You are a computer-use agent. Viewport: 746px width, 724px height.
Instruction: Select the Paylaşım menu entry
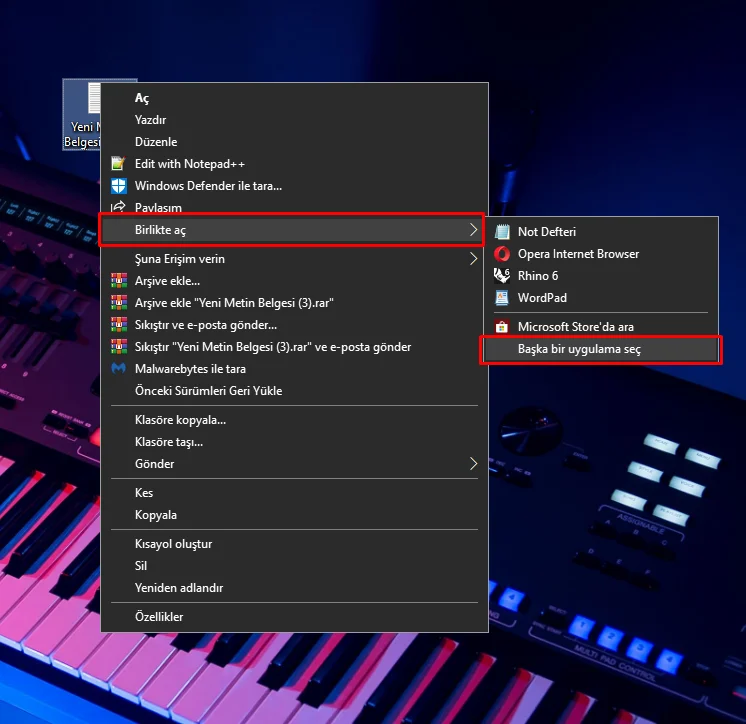pyautogui.click(x=294, y=207)
